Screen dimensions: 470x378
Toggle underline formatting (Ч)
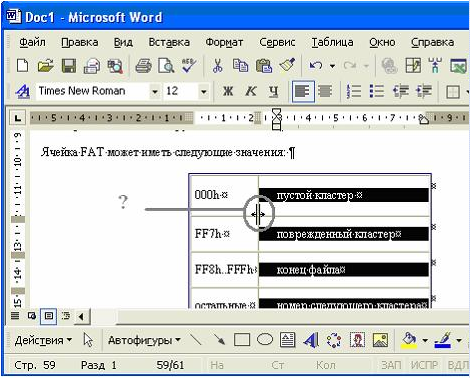point(273,91)
